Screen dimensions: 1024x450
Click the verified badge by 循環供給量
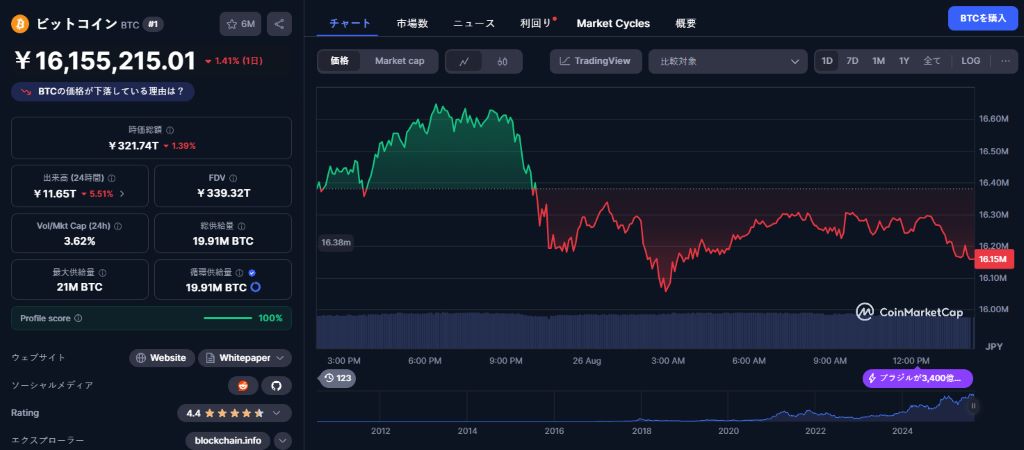point(252,273)
